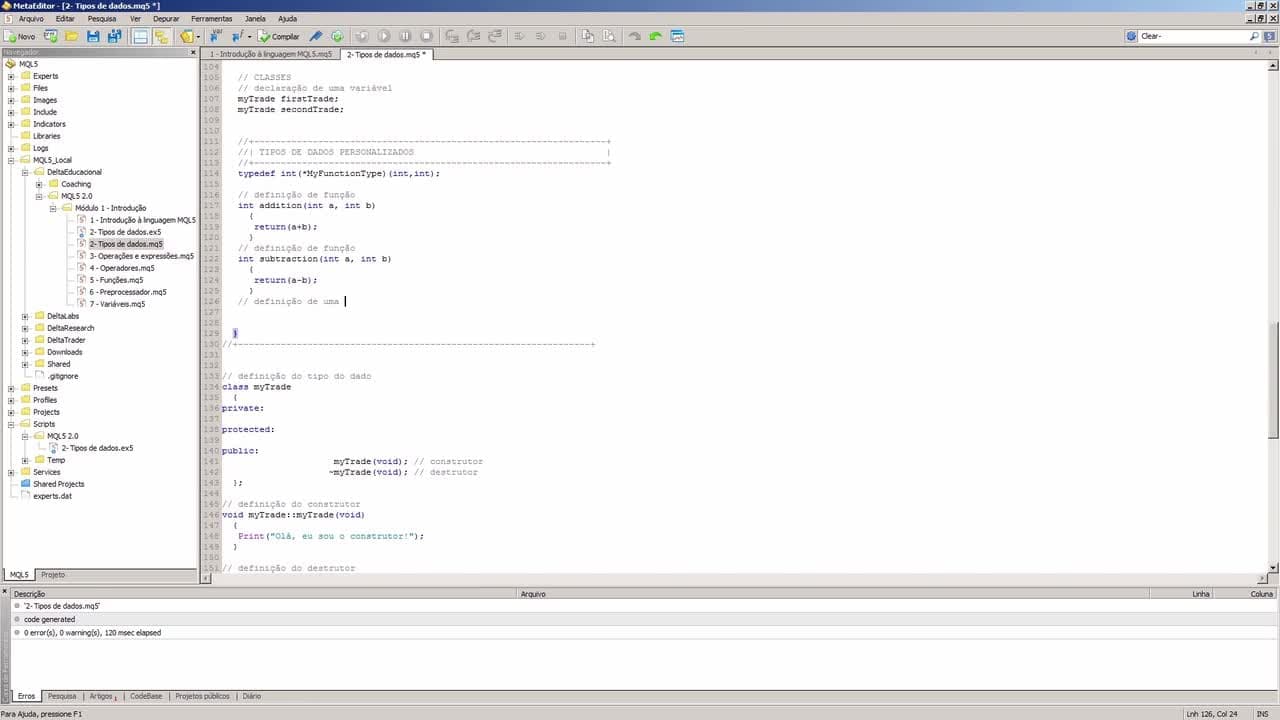
Task: Click the green navigate forward arrow
Action: [655, 36]
